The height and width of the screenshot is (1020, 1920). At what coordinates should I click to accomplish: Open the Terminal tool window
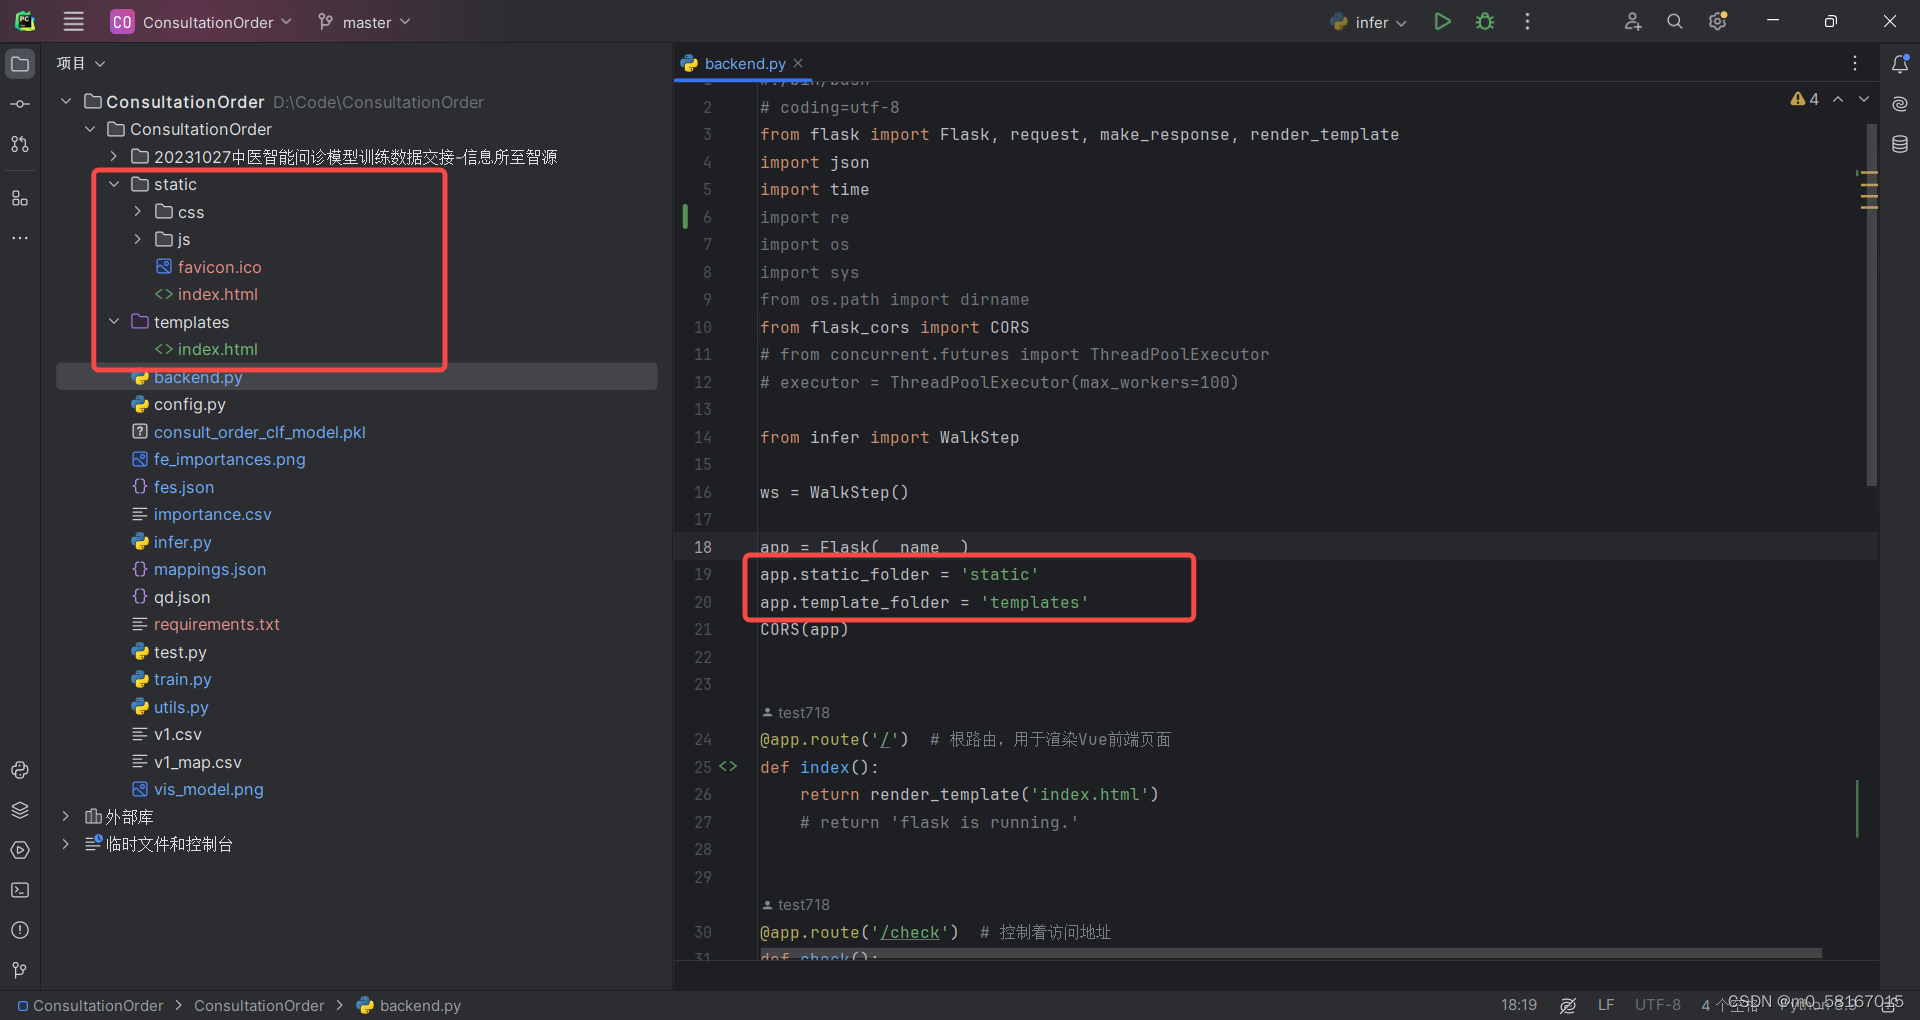click(x=20, y=890)
